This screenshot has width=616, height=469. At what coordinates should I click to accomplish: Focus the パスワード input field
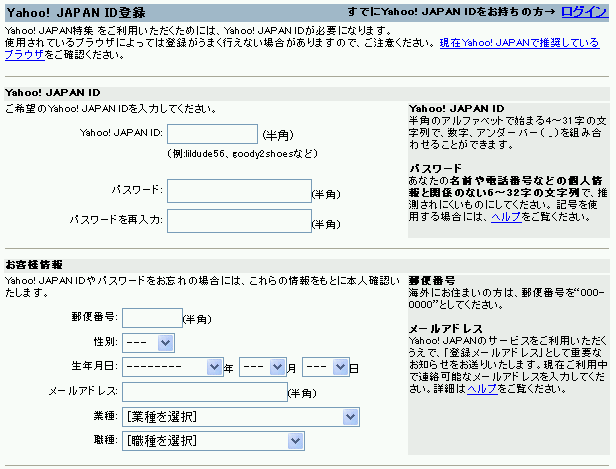(x=239, y=191)
